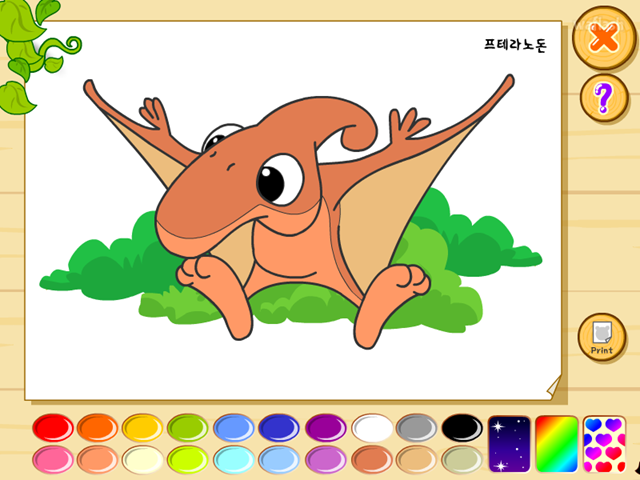Viewport: 640px width, 480px height.
Task: Choose the dark purple paint swatch
Action: 326,428
